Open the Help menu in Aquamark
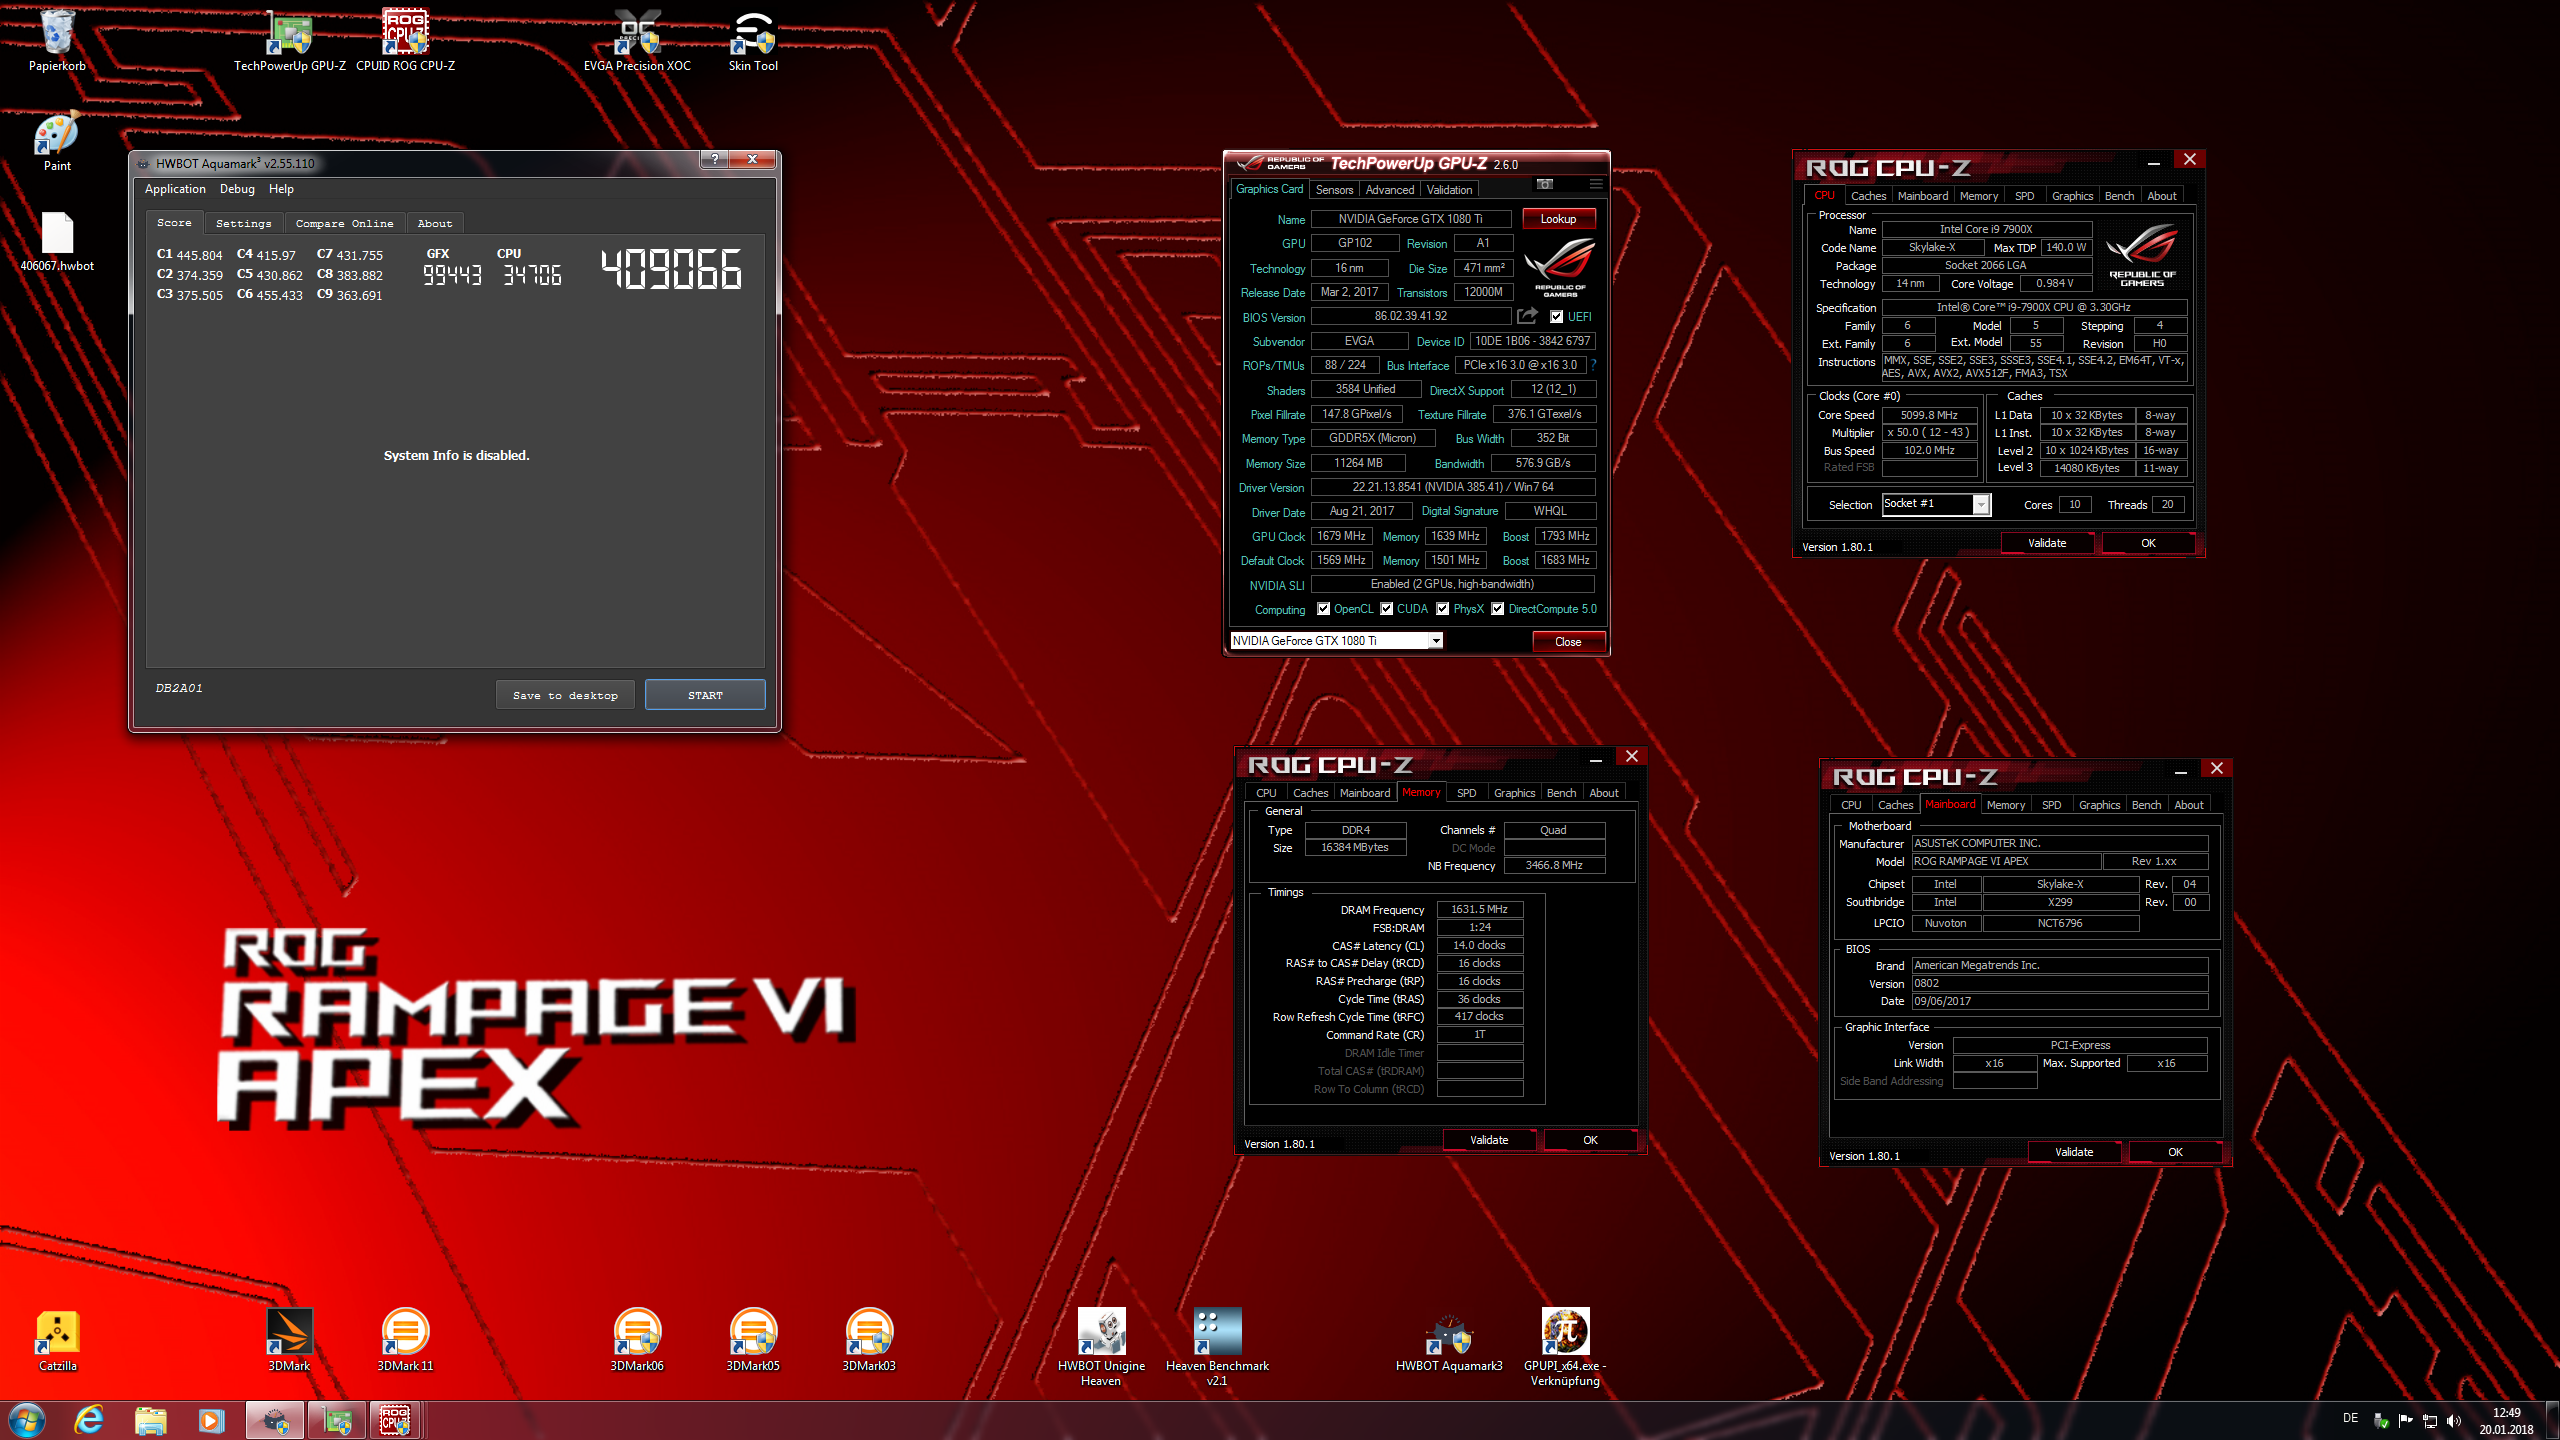2560x1440 pixels. tap(281, 189)
